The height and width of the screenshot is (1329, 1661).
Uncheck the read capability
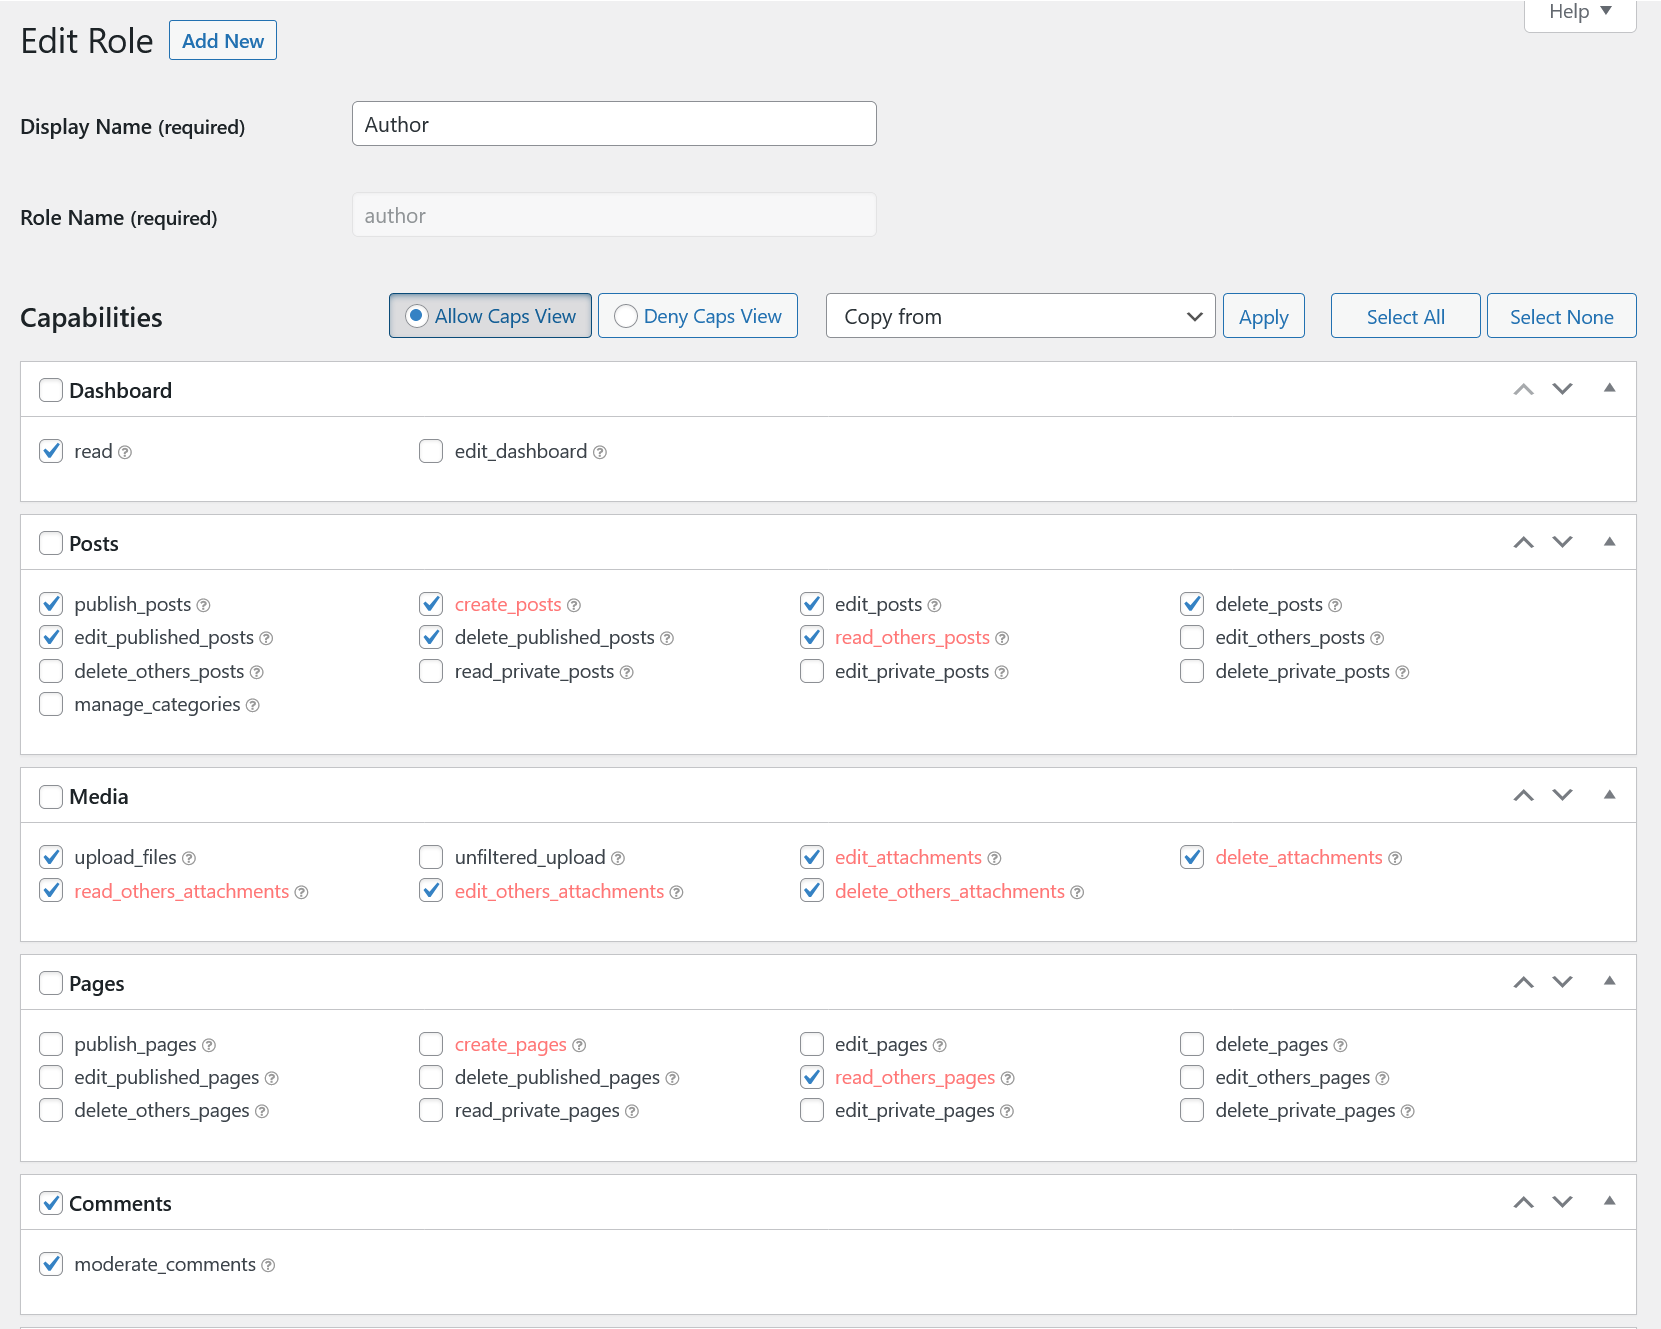51,451
